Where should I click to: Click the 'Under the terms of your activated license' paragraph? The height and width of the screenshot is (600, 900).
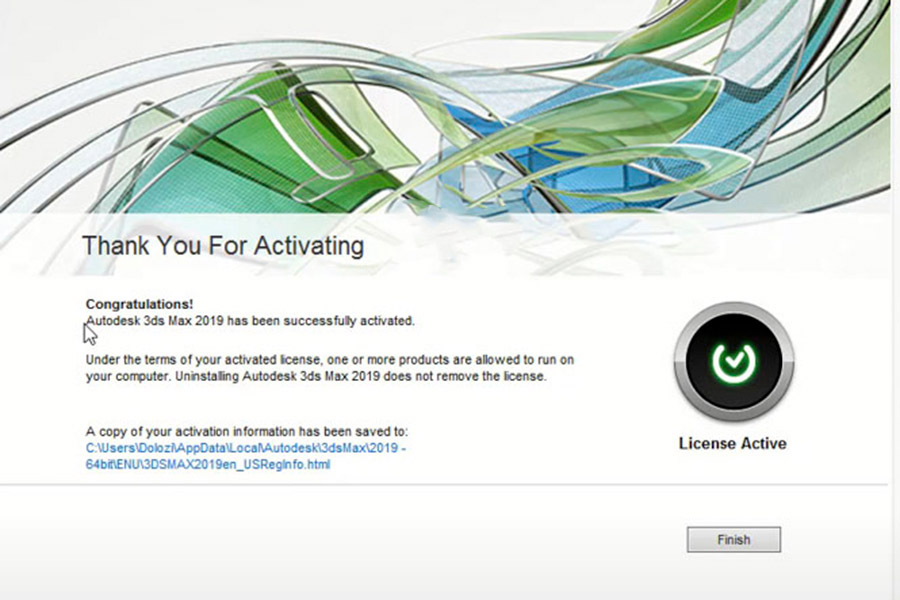point(330,368)
